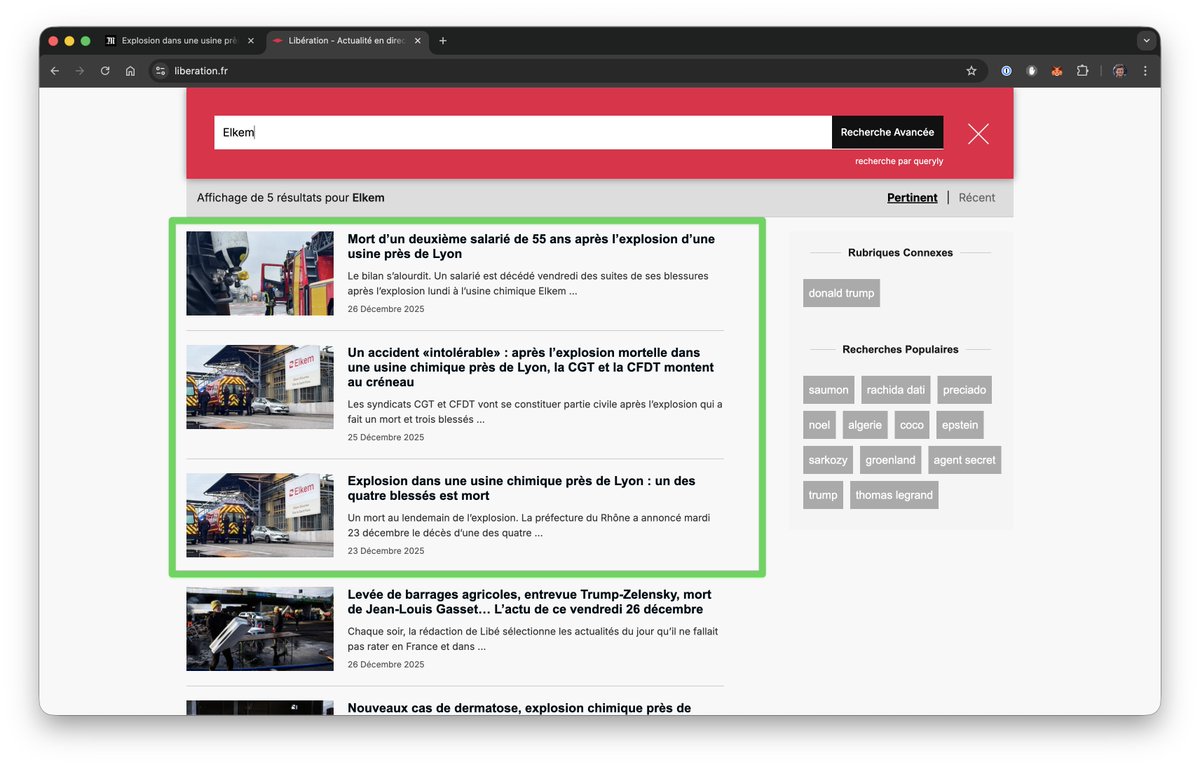Open 'Mort d'un deuxième salarié' article headline
Screen dimensions: 1200x767
531,246
